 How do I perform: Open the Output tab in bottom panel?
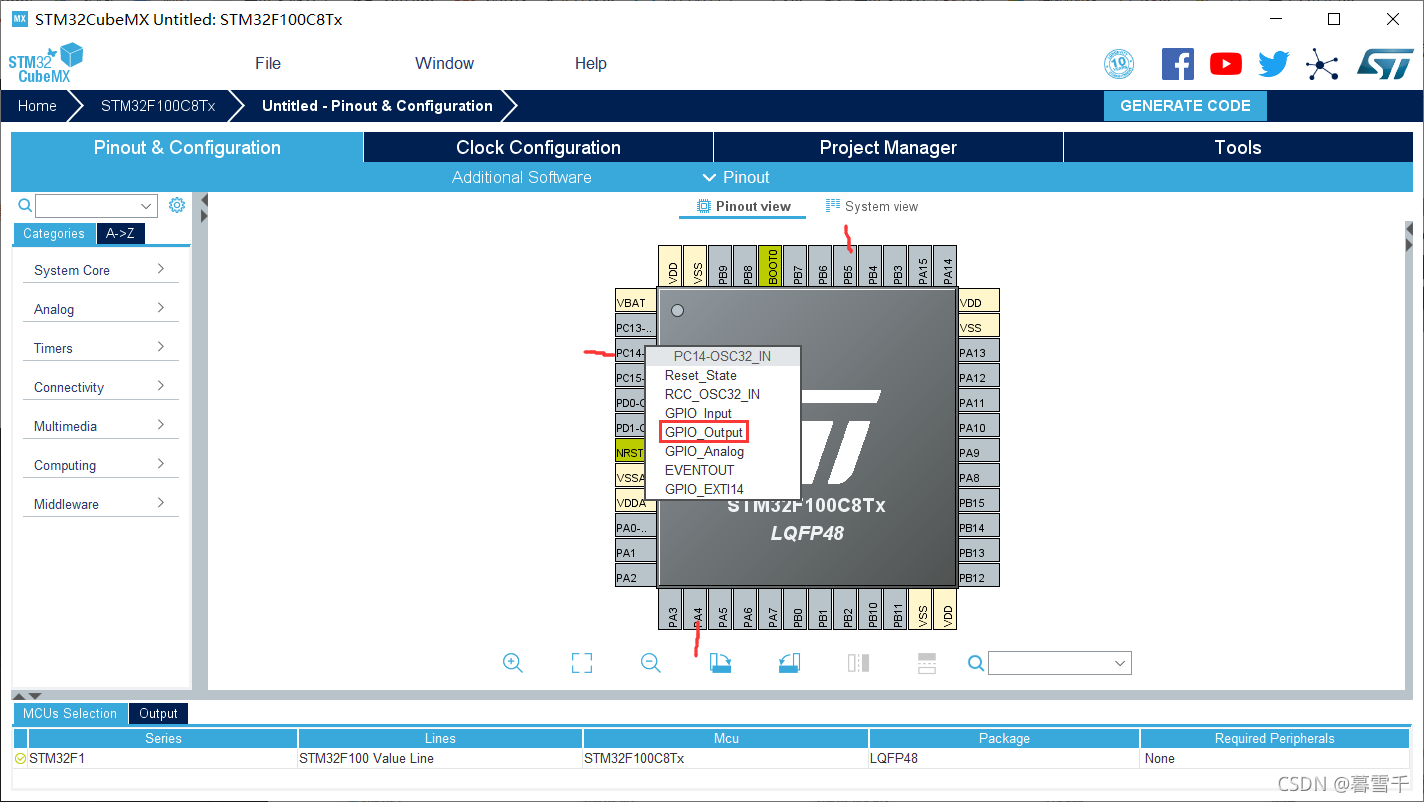158,713
